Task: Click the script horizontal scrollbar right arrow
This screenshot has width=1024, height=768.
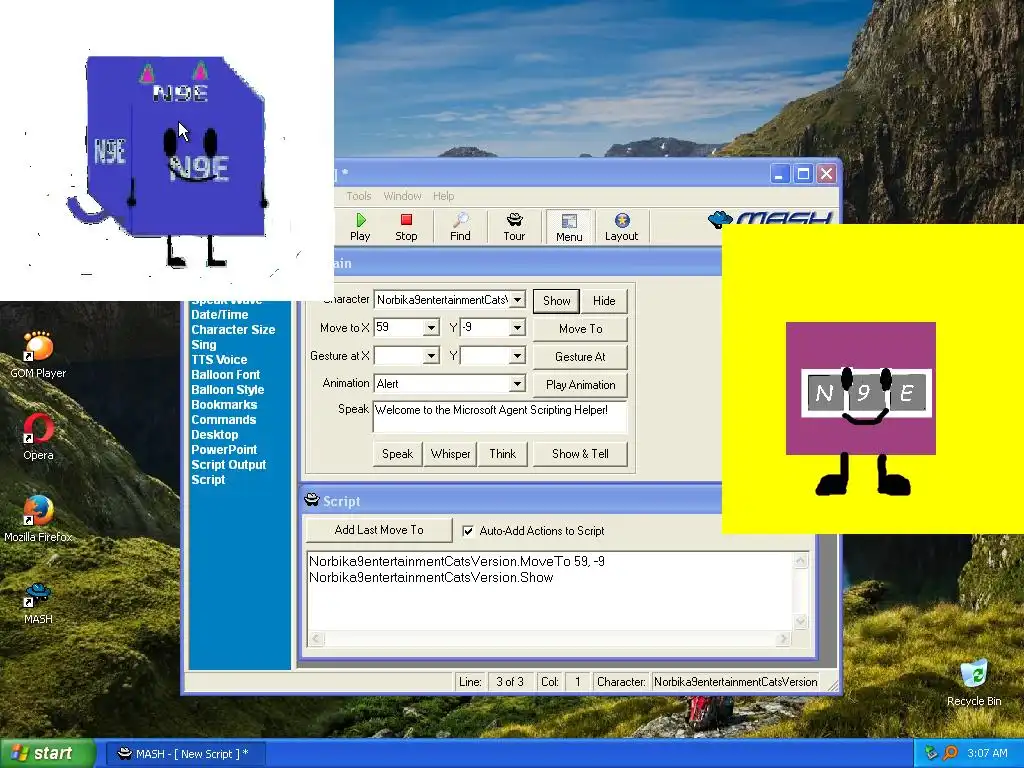Action: [783, 638]
